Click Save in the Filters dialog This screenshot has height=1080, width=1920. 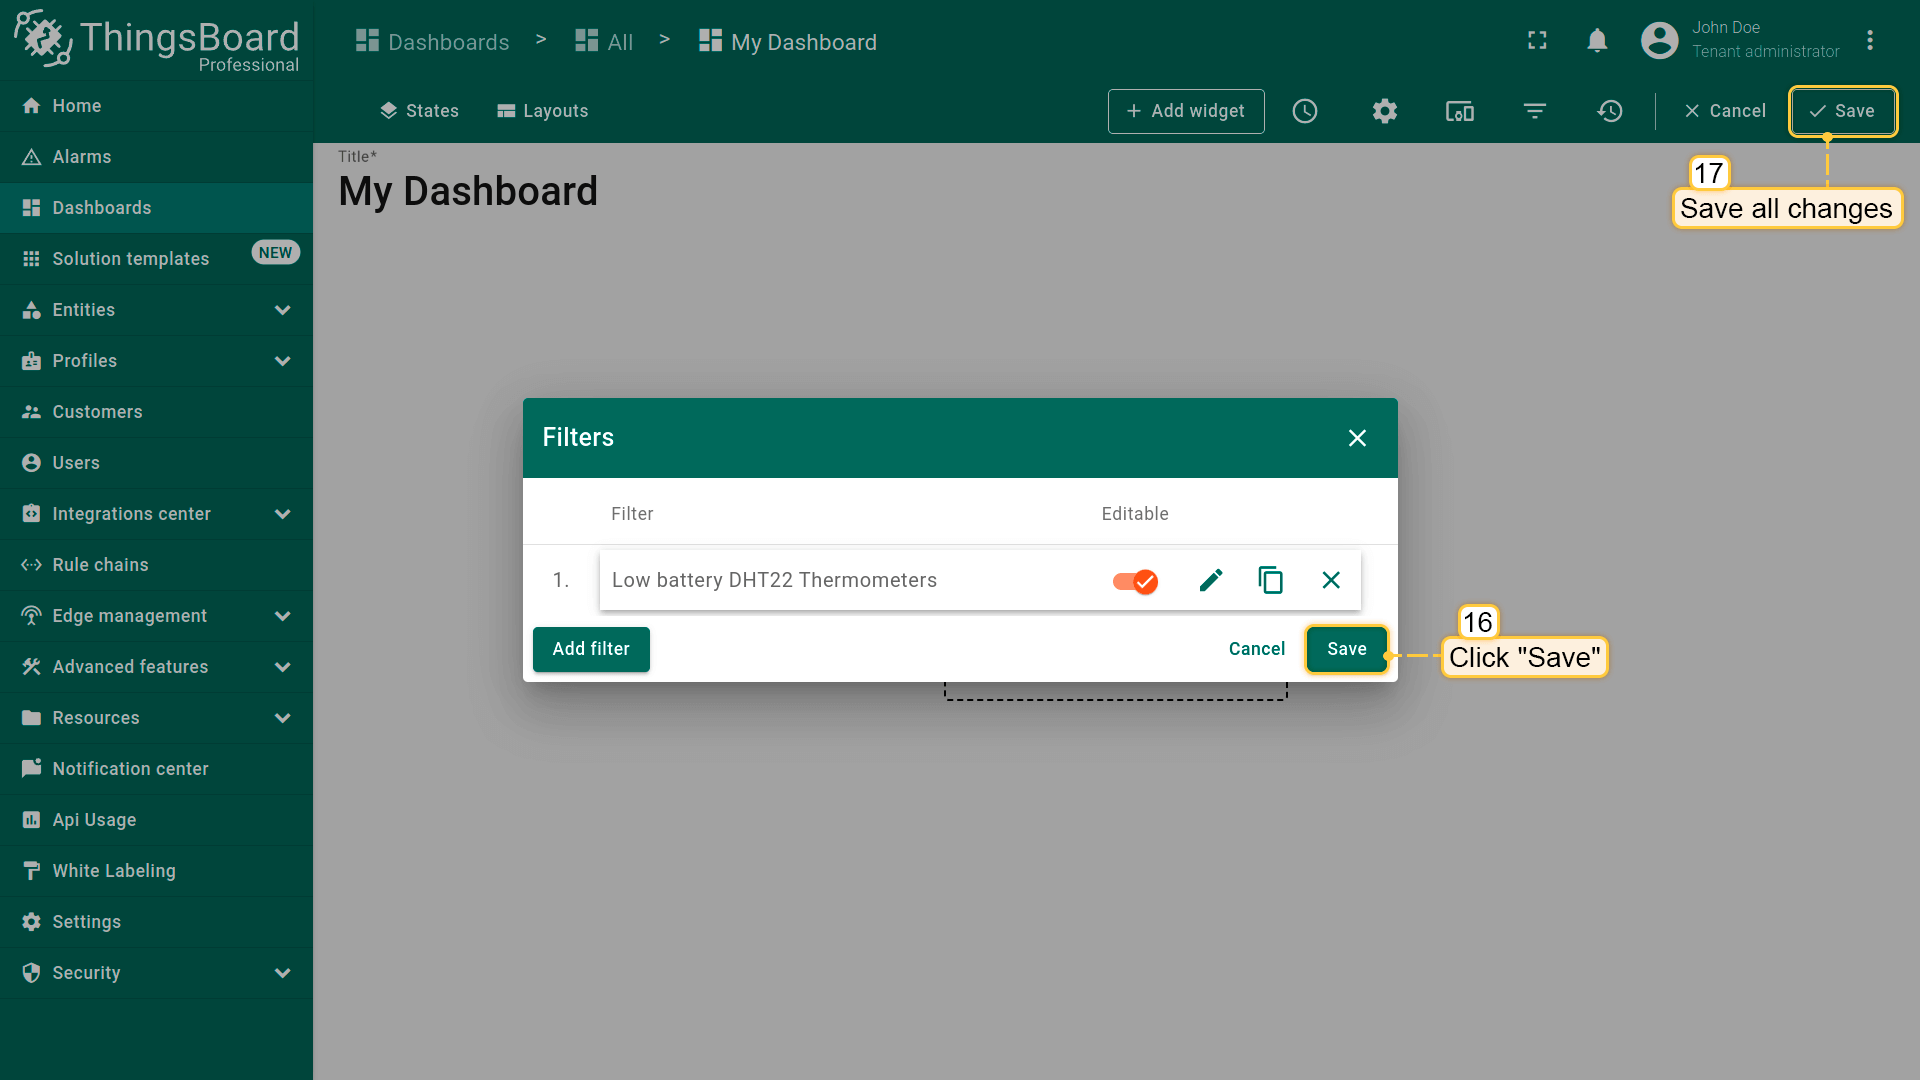(x=1346, y=649)
